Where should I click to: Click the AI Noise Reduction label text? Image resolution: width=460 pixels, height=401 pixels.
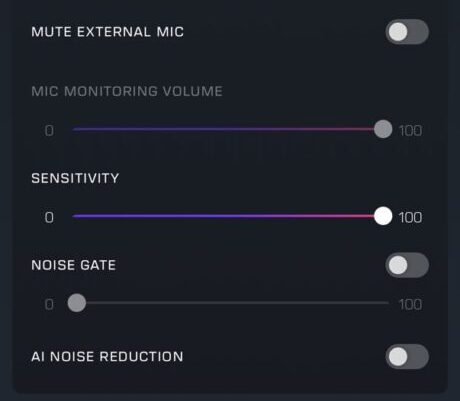(107, 357)
